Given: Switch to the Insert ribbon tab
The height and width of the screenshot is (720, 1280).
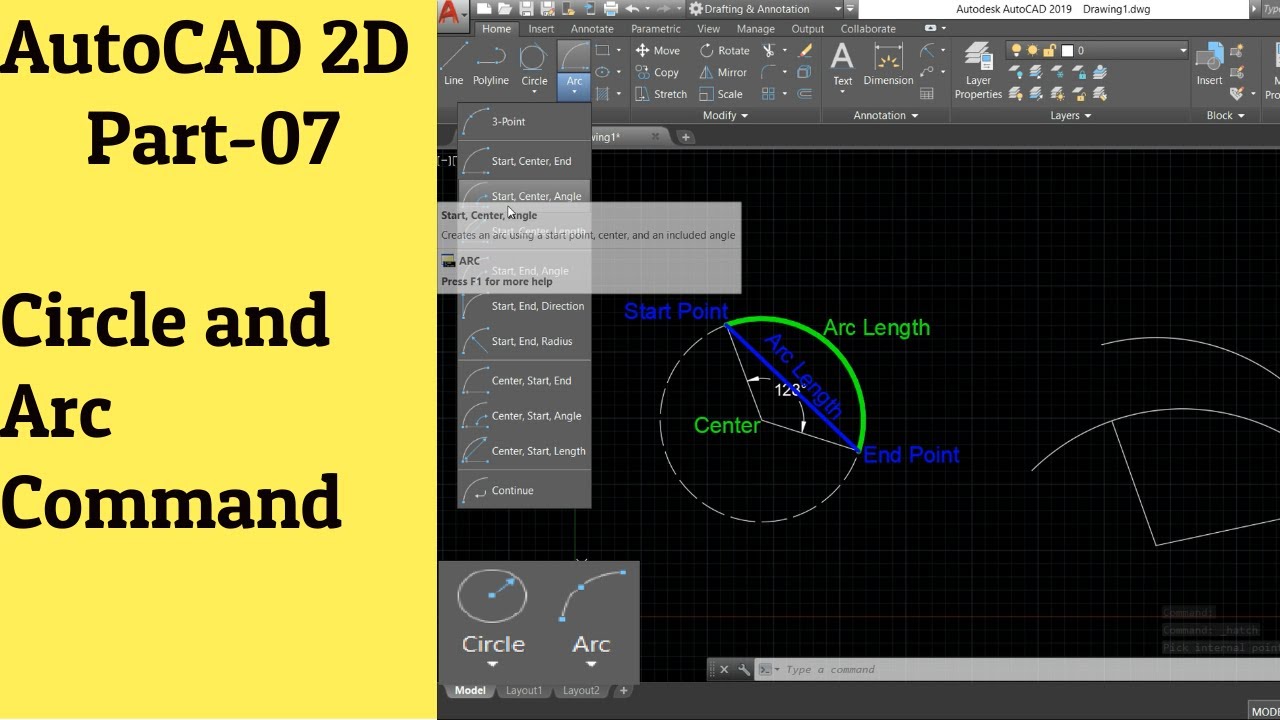Looking at the screenshot, I should pos(541,29).
